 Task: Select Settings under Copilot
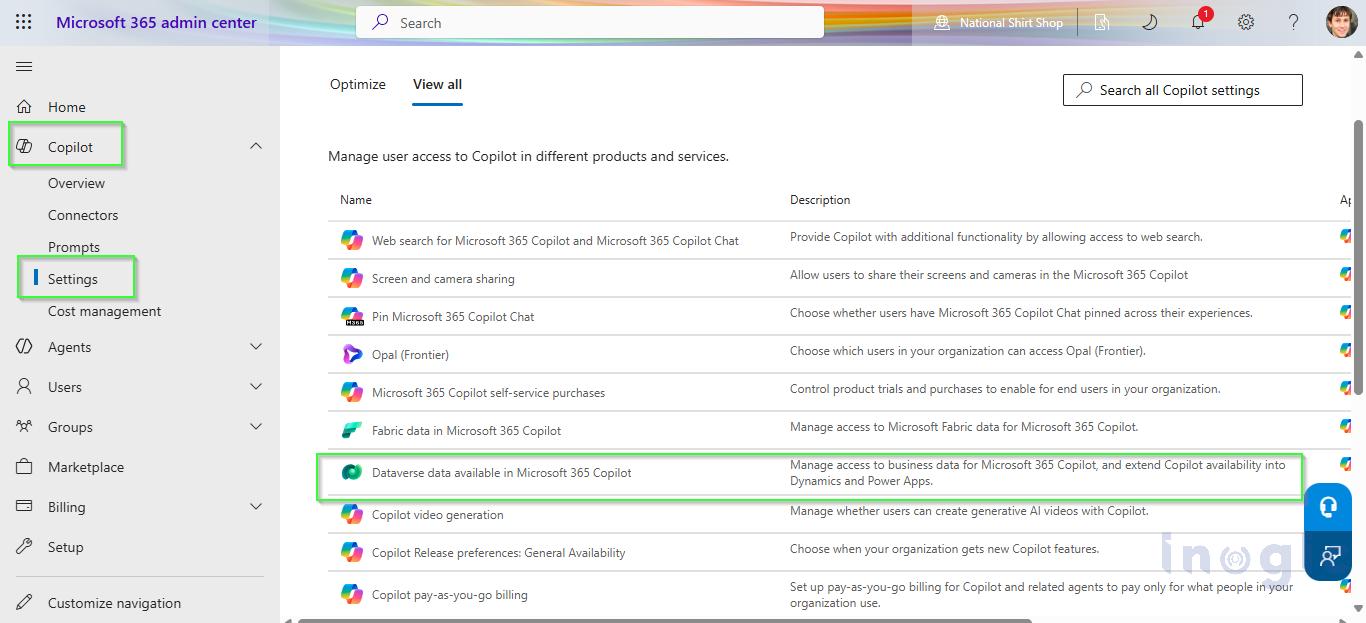pos(73,279)
